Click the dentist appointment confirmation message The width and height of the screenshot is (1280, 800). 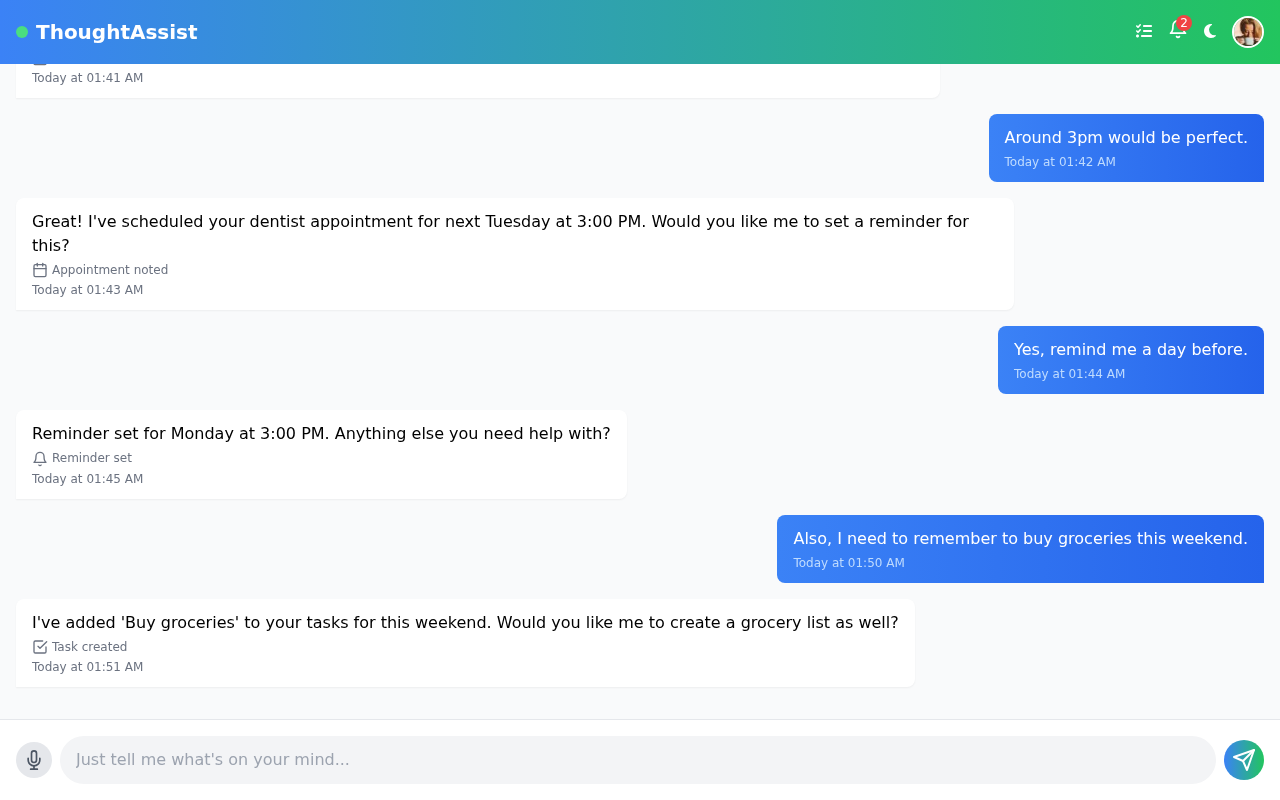[514, 253]
